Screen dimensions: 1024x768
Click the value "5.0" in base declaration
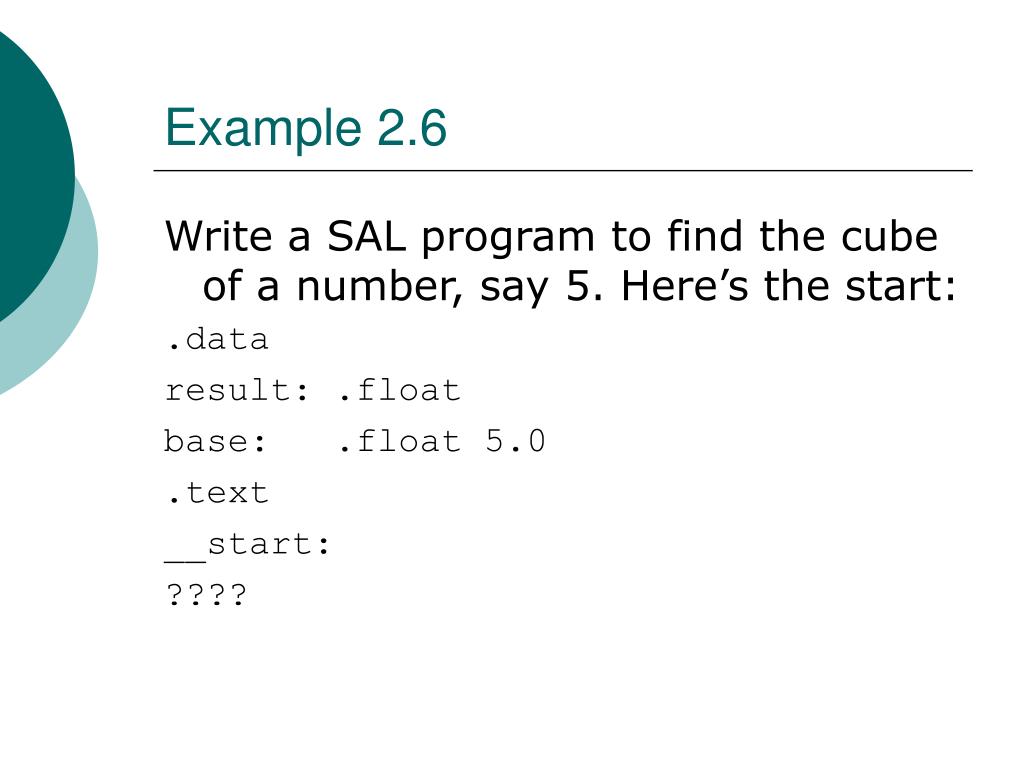click(x=515, y=441)
